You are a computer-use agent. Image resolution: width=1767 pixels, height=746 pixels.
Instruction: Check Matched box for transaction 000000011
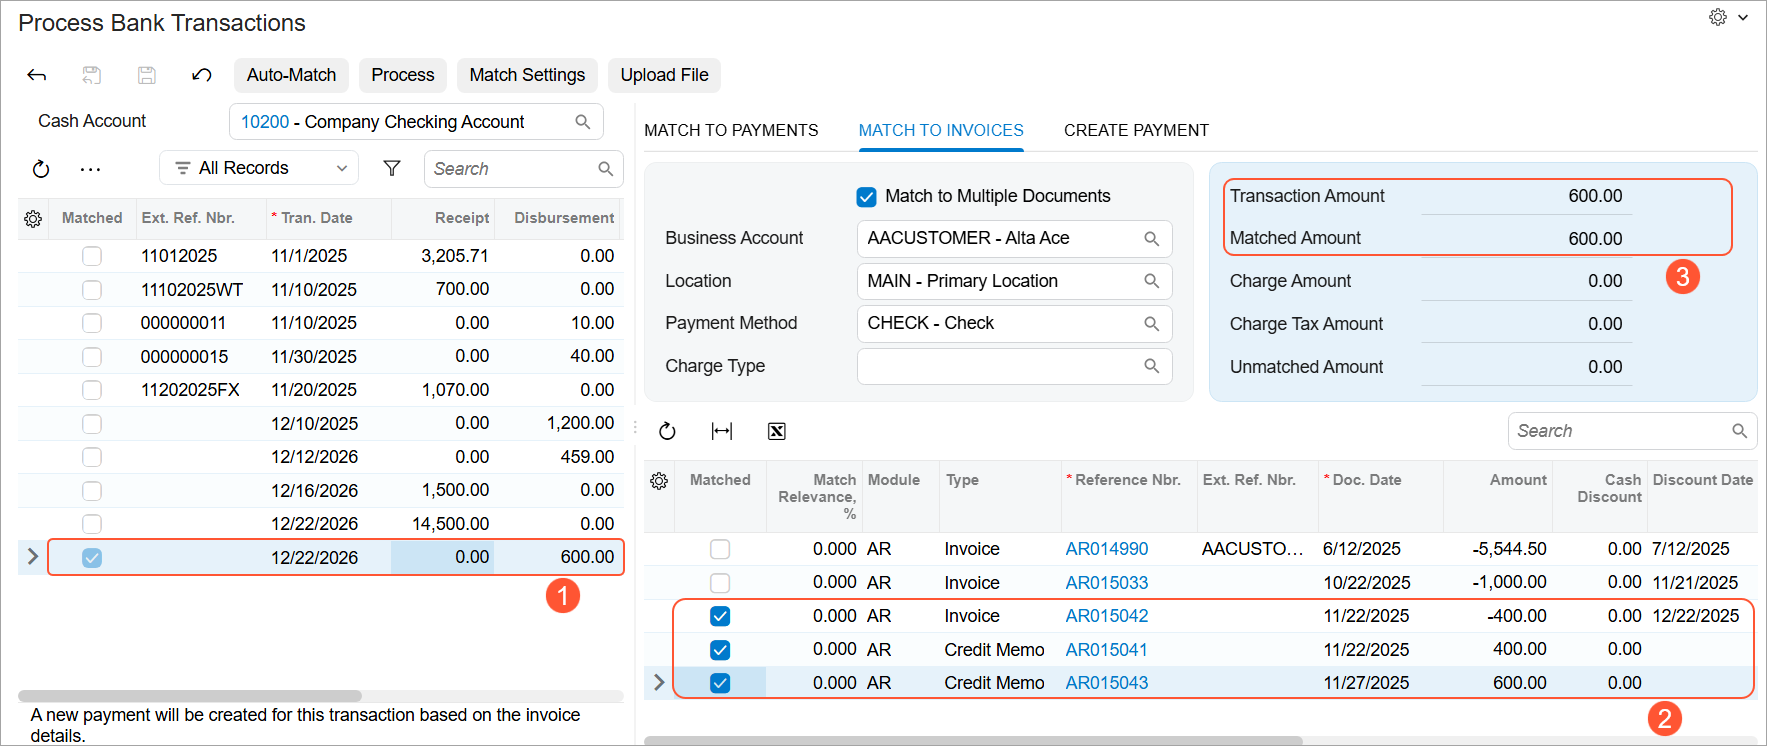[92, 323]
